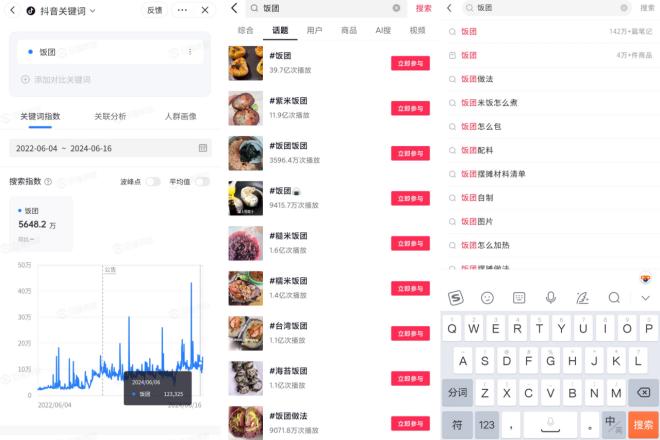Clear the 饭团 text in middle search bar

pos(396,8)
